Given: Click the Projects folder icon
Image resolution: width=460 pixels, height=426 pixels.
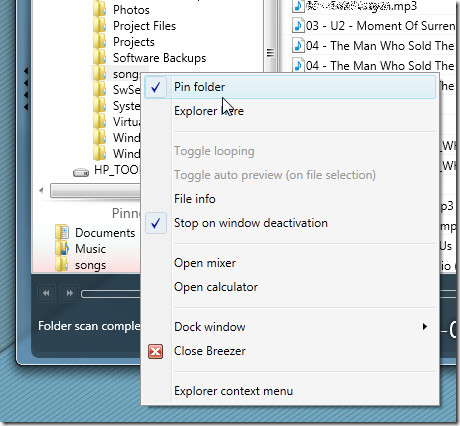Looking at the screenshot, I should [100, 41].
